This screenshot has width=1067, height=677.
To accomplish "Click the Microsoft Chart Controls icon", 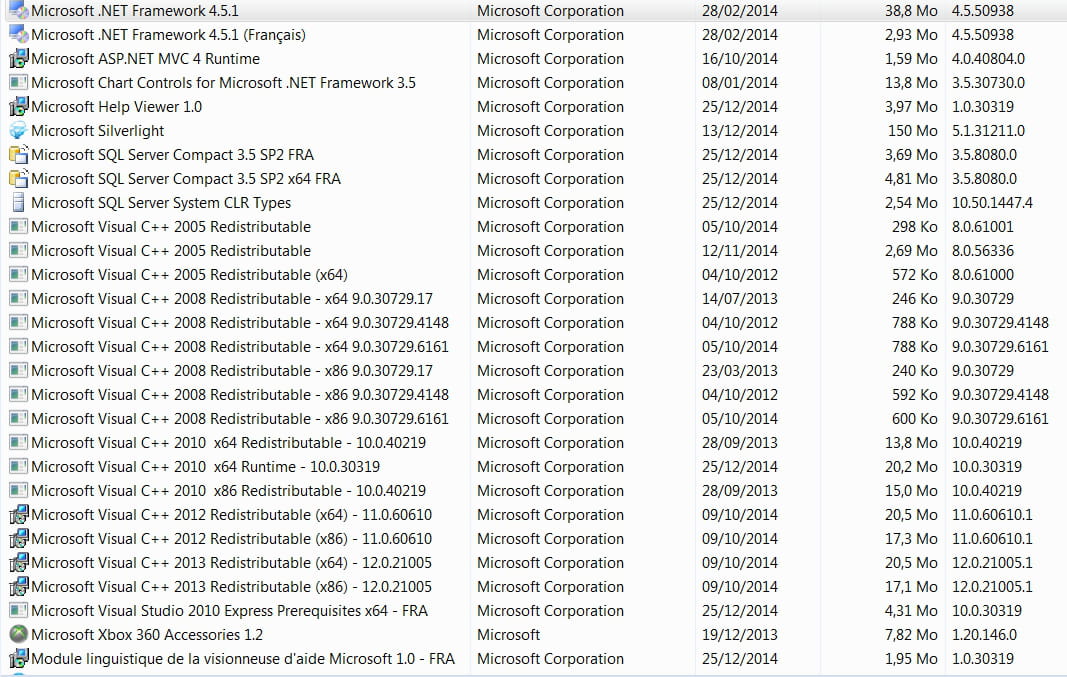I will 18,82.
